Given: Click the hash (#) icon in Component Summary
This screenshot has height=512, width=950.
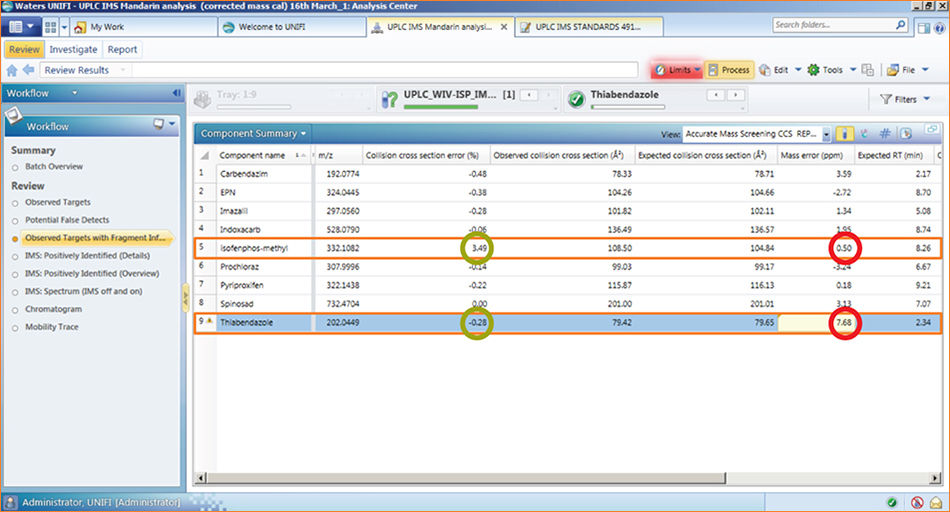Looking at the screenshot, I should 885,134.
